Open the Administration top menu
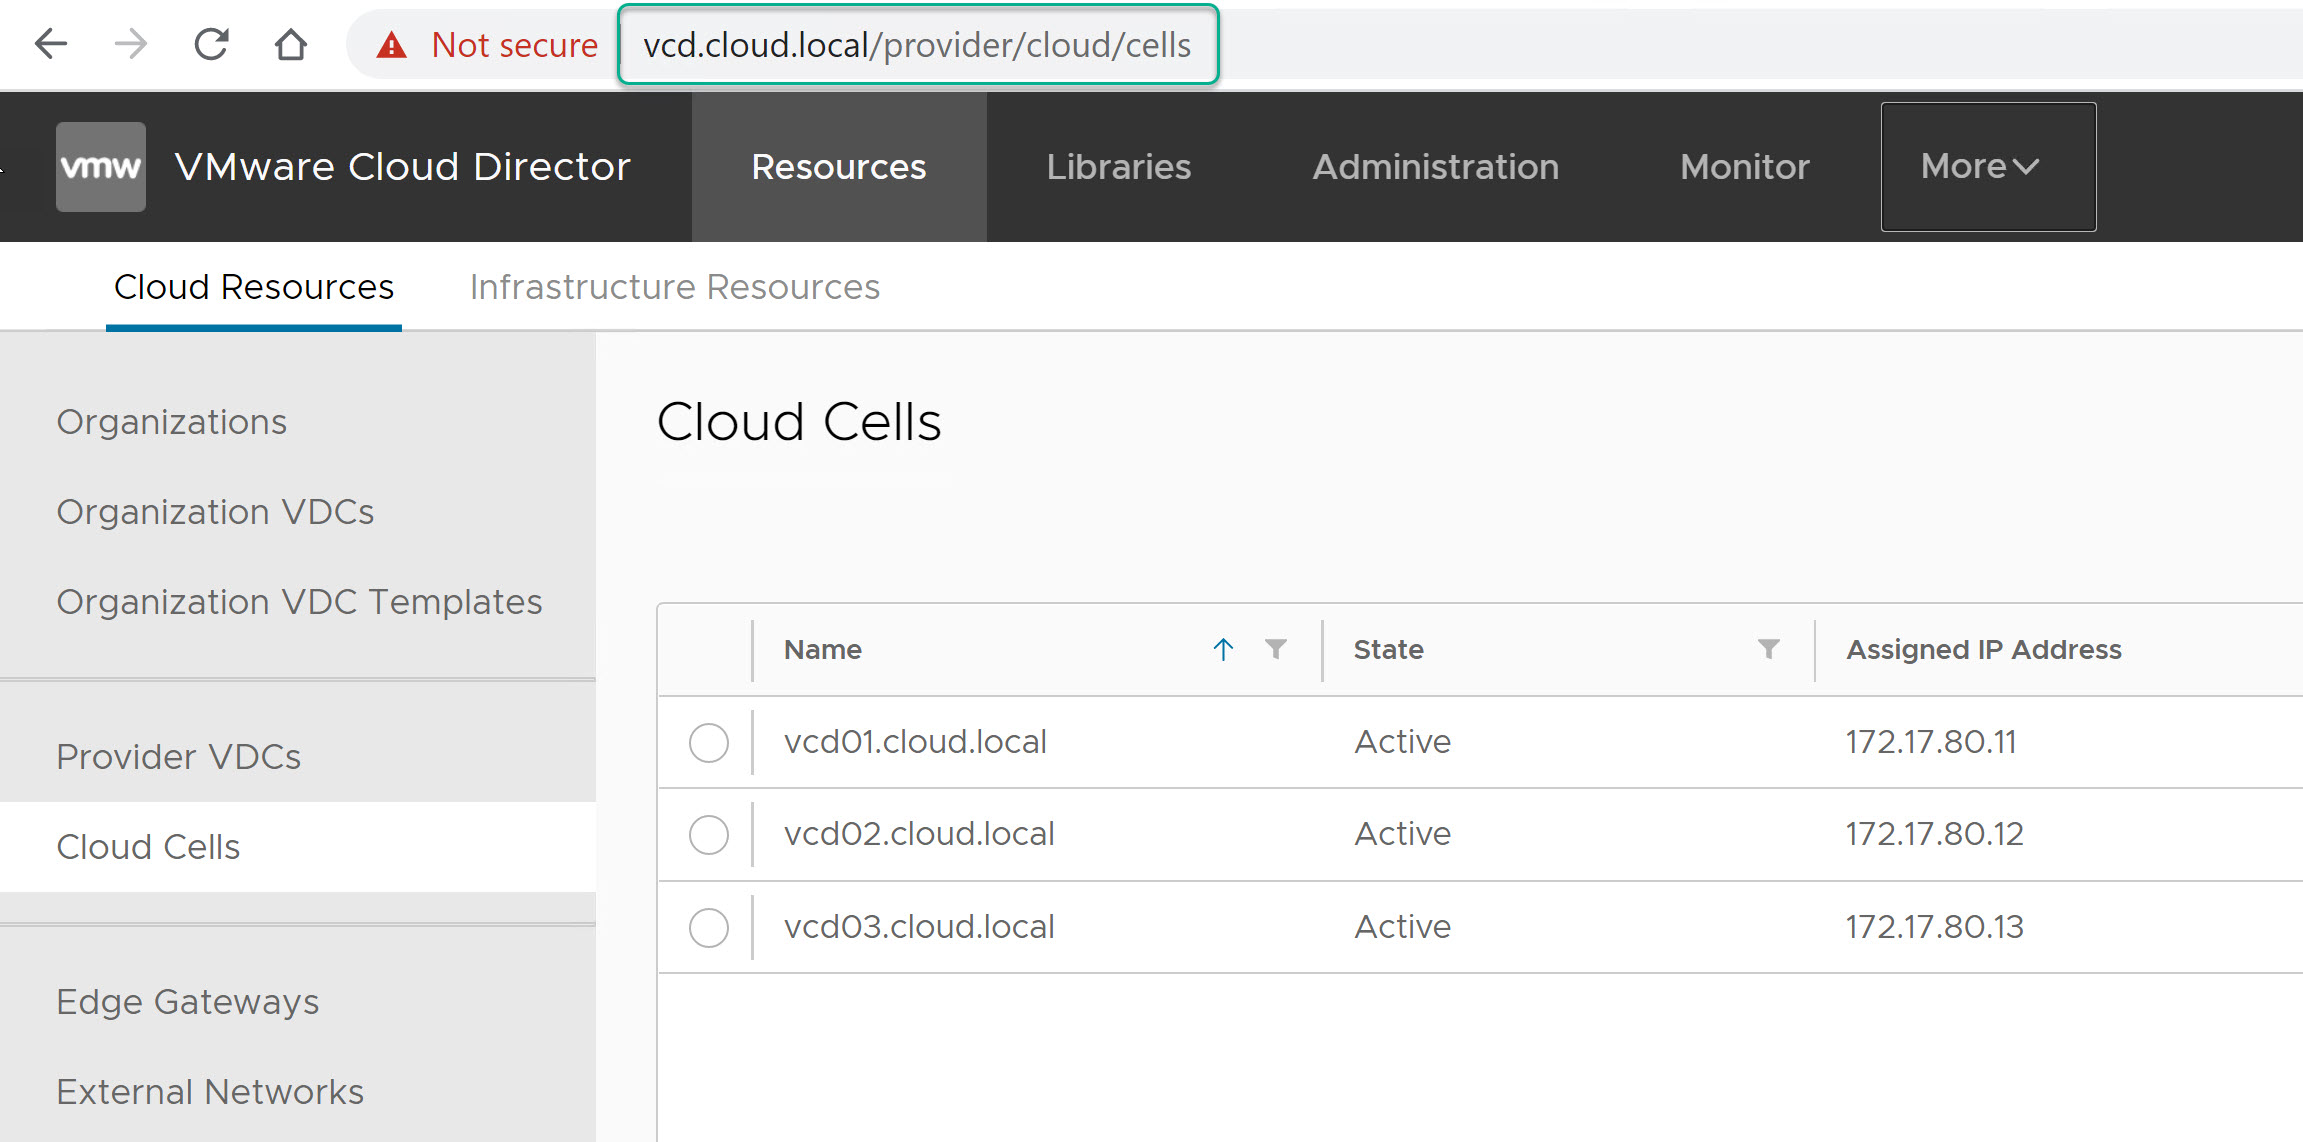 point(1435,167)
